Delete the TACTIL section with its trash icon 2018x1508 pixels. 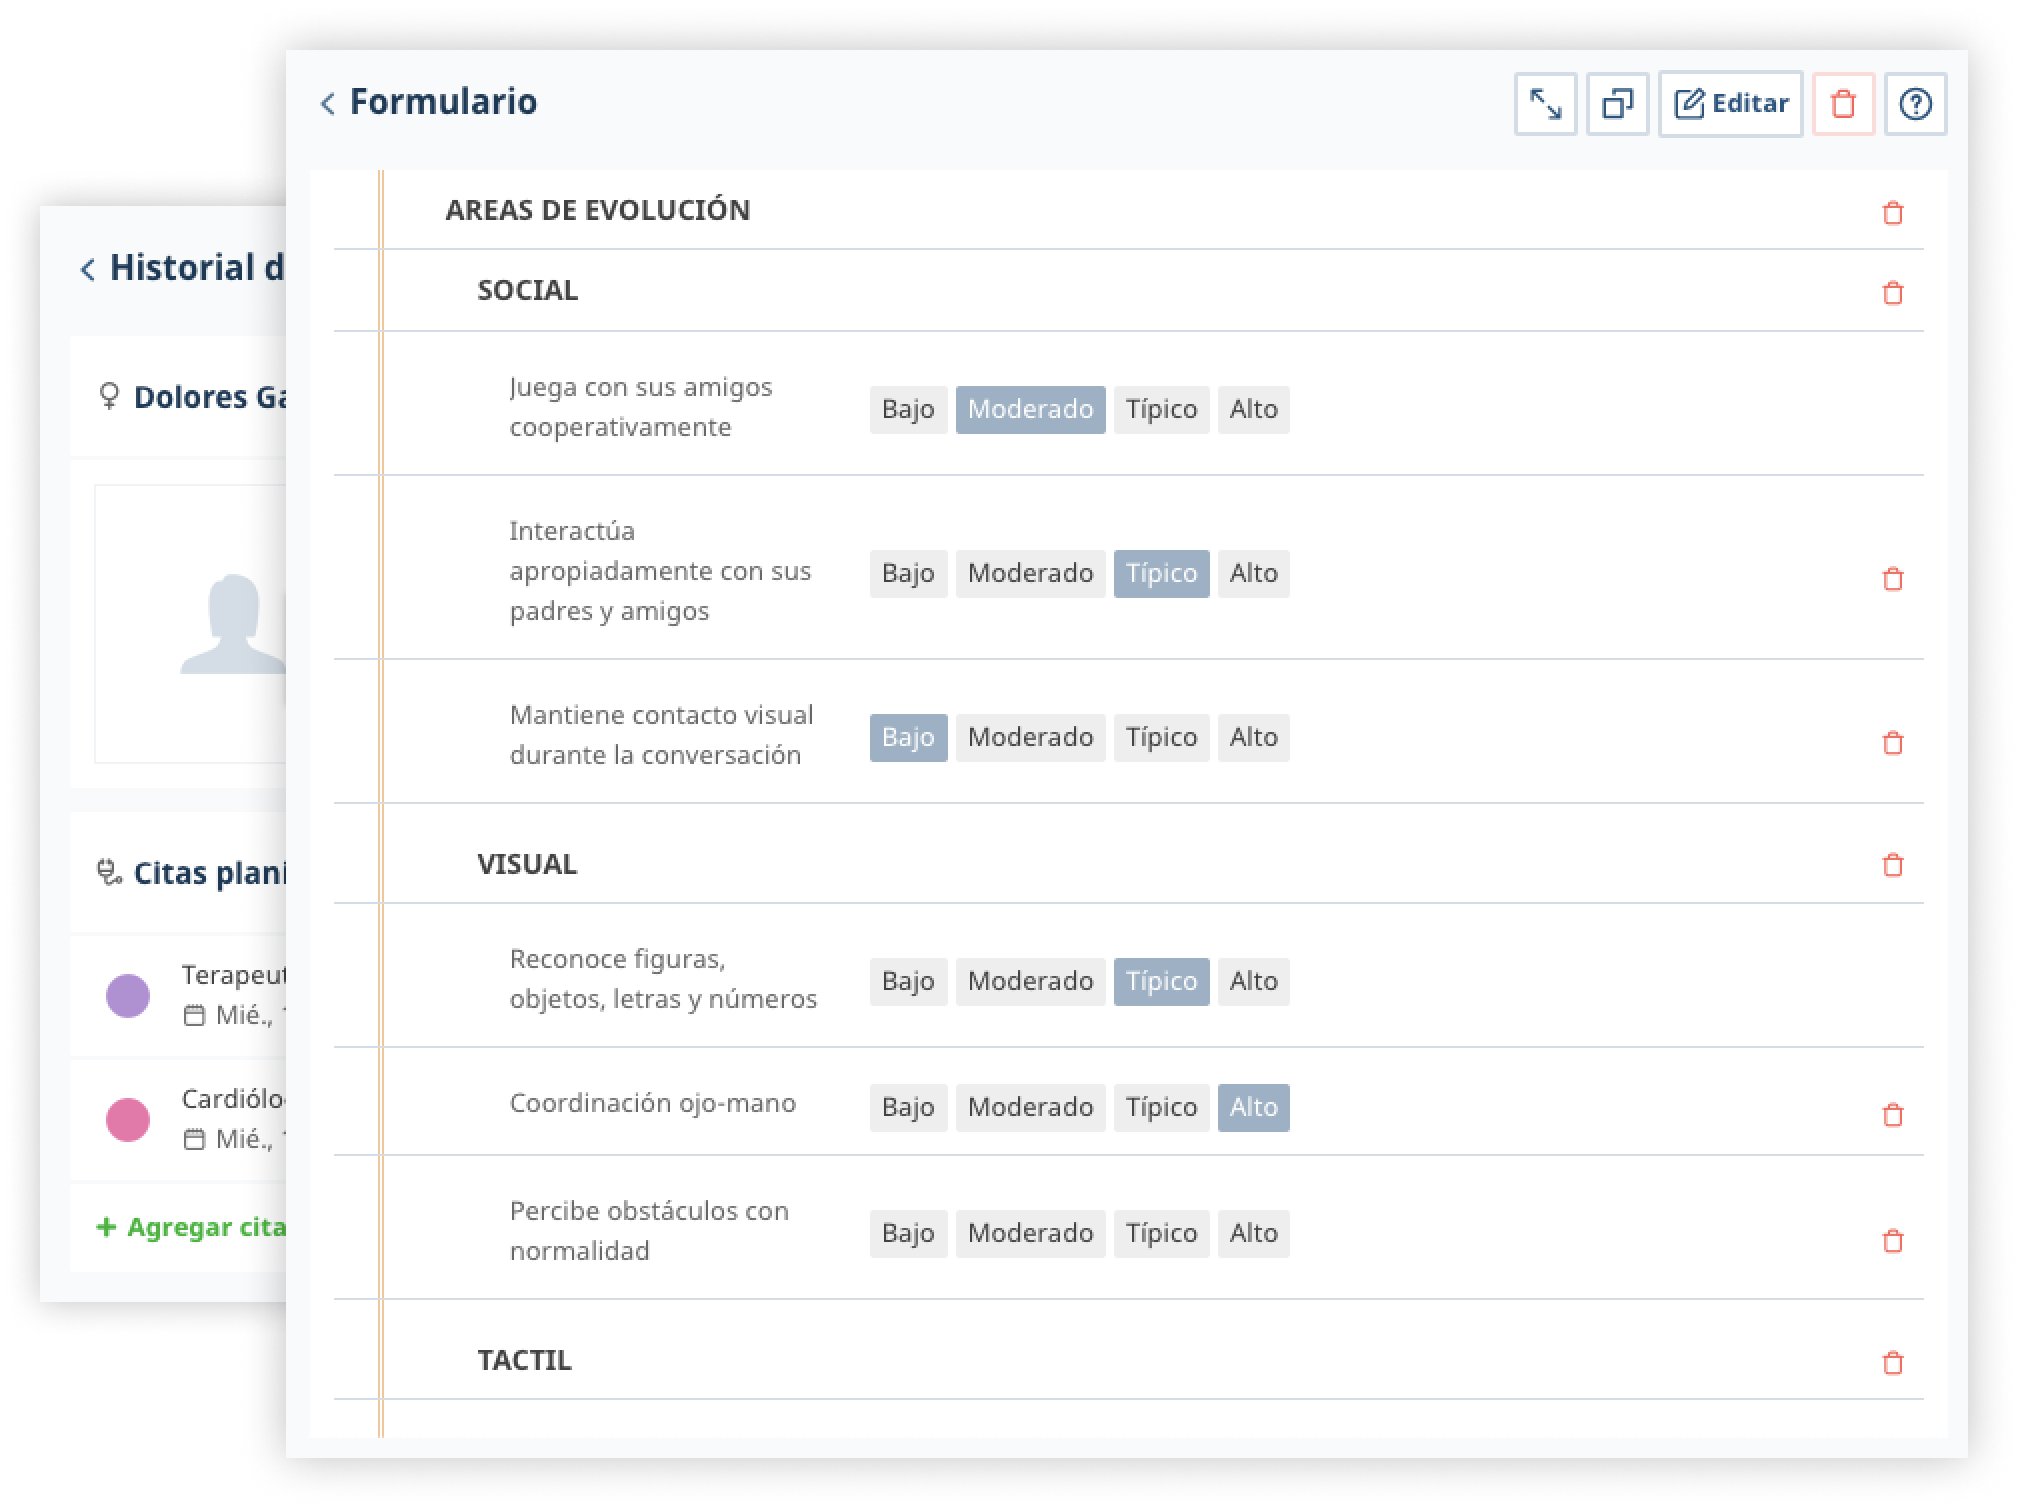tap(1892, 1363)
